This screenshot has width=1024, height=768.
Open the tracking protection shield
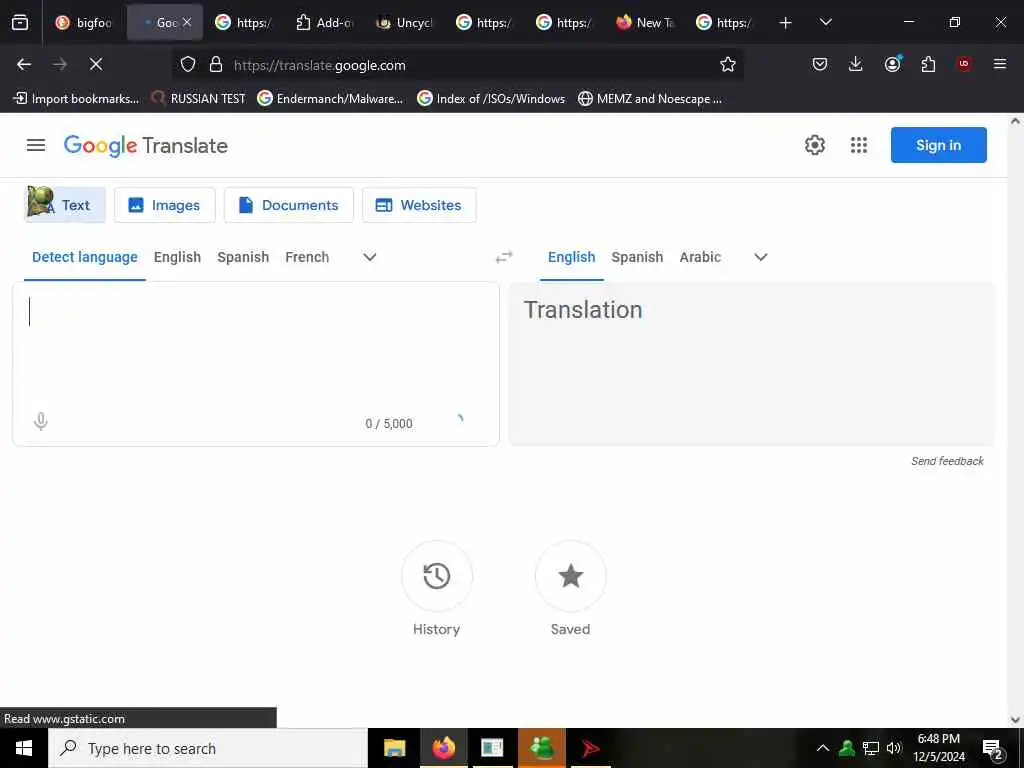(188, 65)
